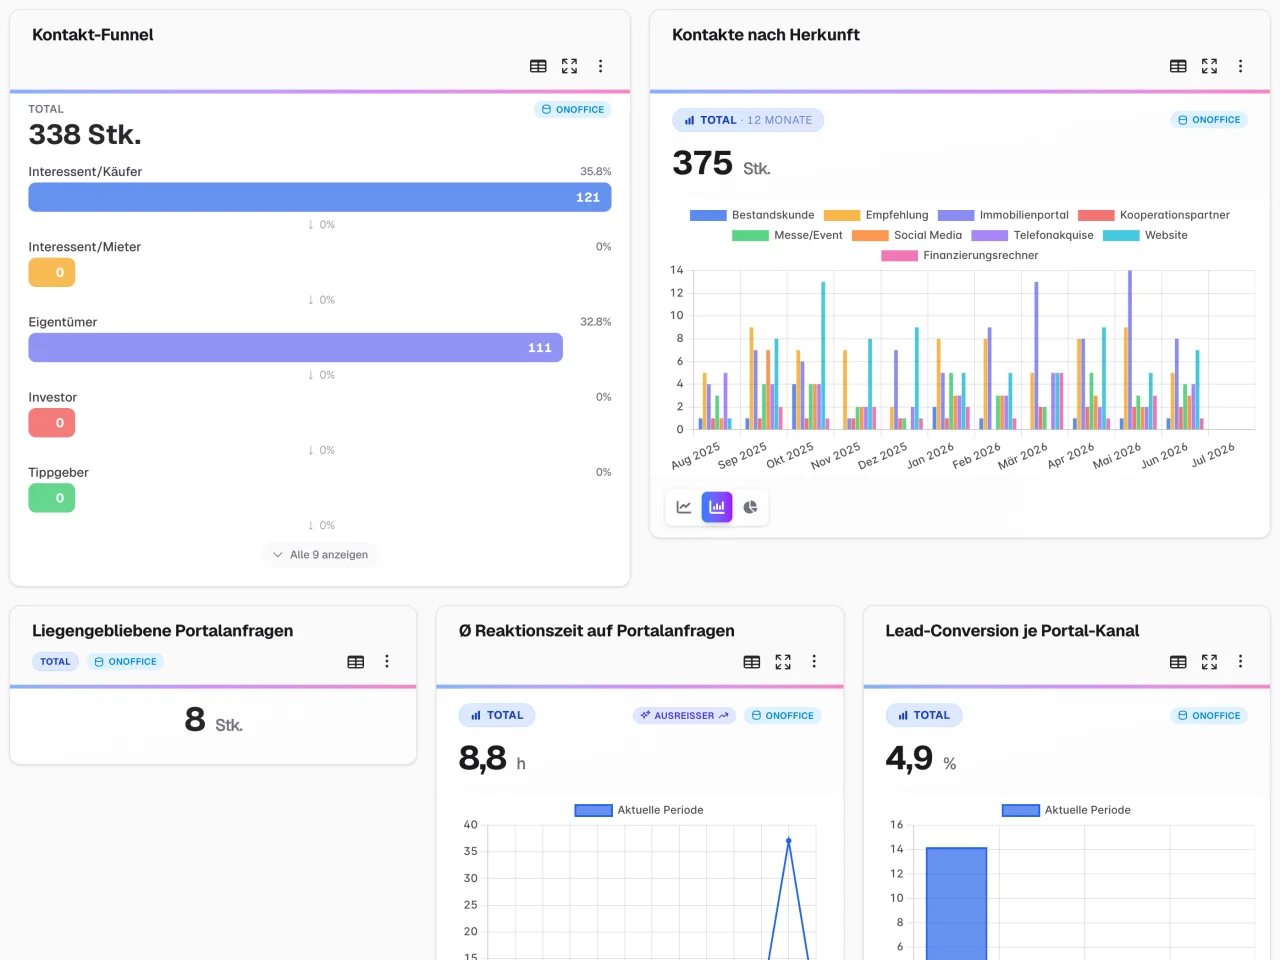Click the "4,9 %" conversion value
The height and width of the screenshot is (960, 1280).
(x=920, y=759)
